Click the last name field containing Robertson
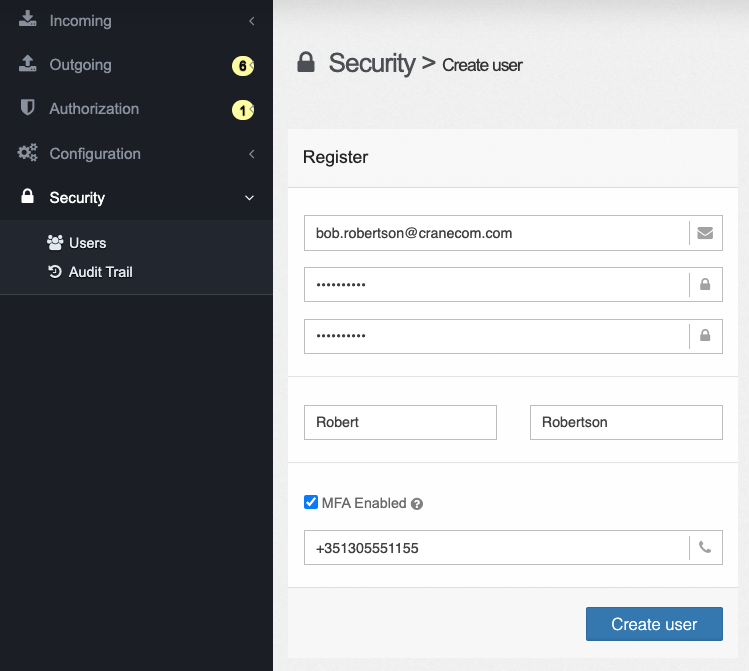This screenshot has height=671, width=749. coord(626,422)
